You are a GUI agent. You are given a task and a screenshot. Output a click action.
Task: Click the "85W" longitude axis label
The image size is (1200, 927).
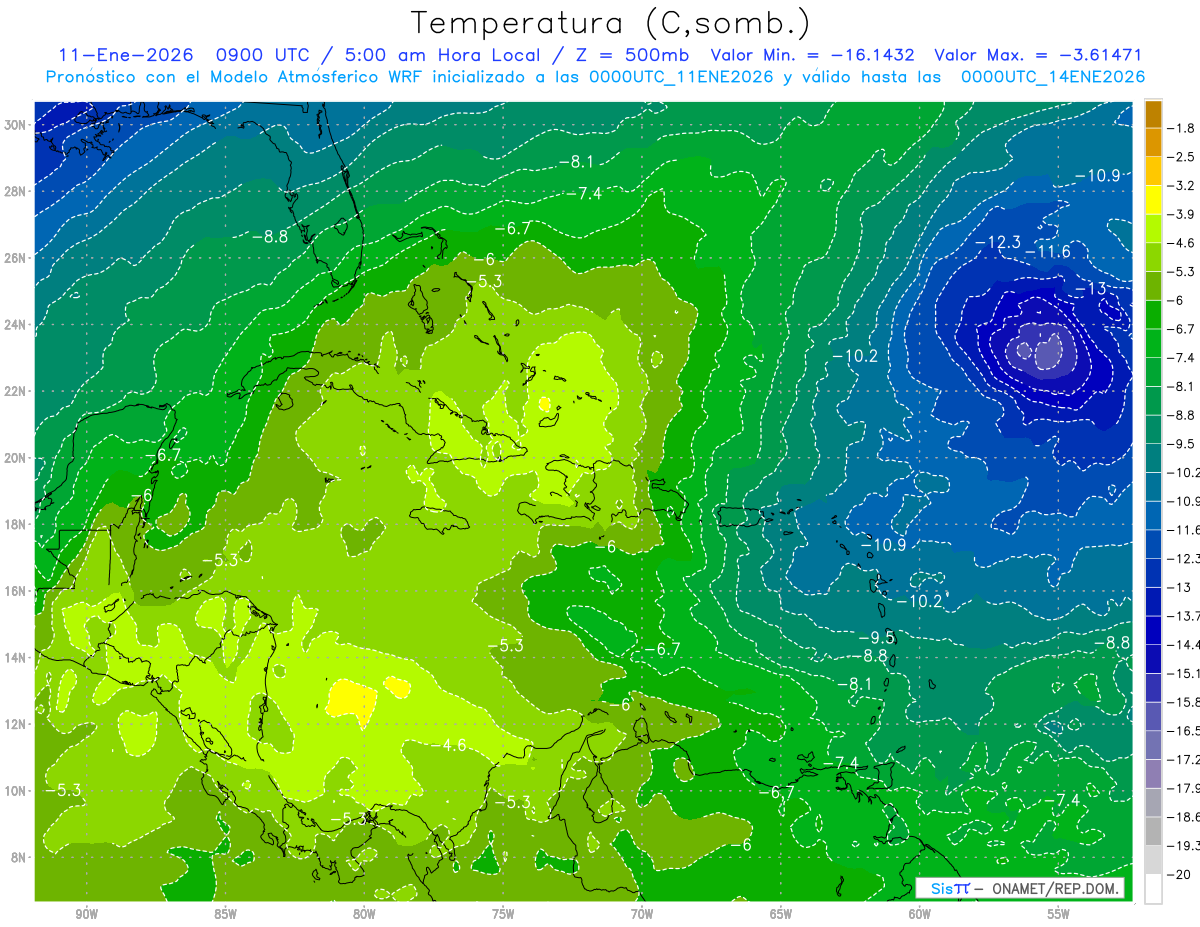coord(225,914)
